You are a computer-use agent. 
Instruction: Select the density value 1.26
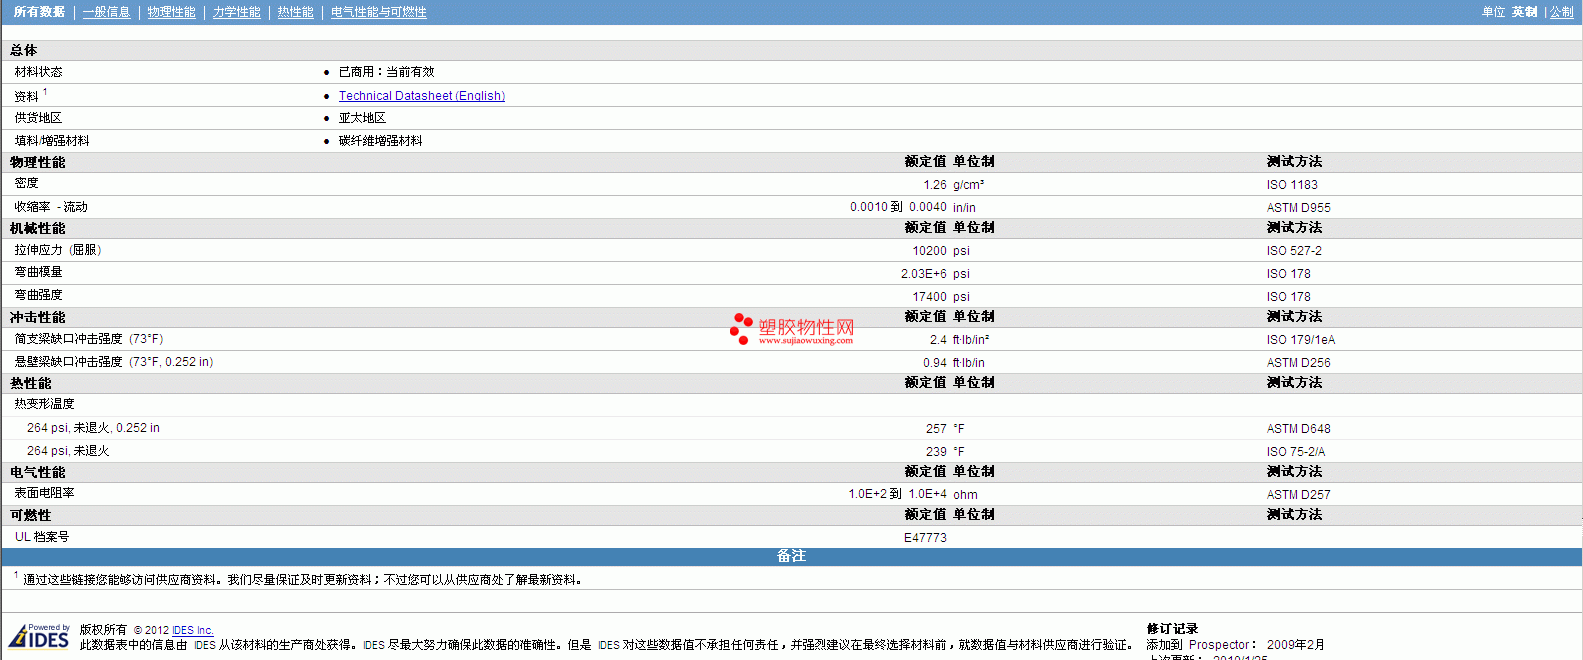tap(935, 185)
